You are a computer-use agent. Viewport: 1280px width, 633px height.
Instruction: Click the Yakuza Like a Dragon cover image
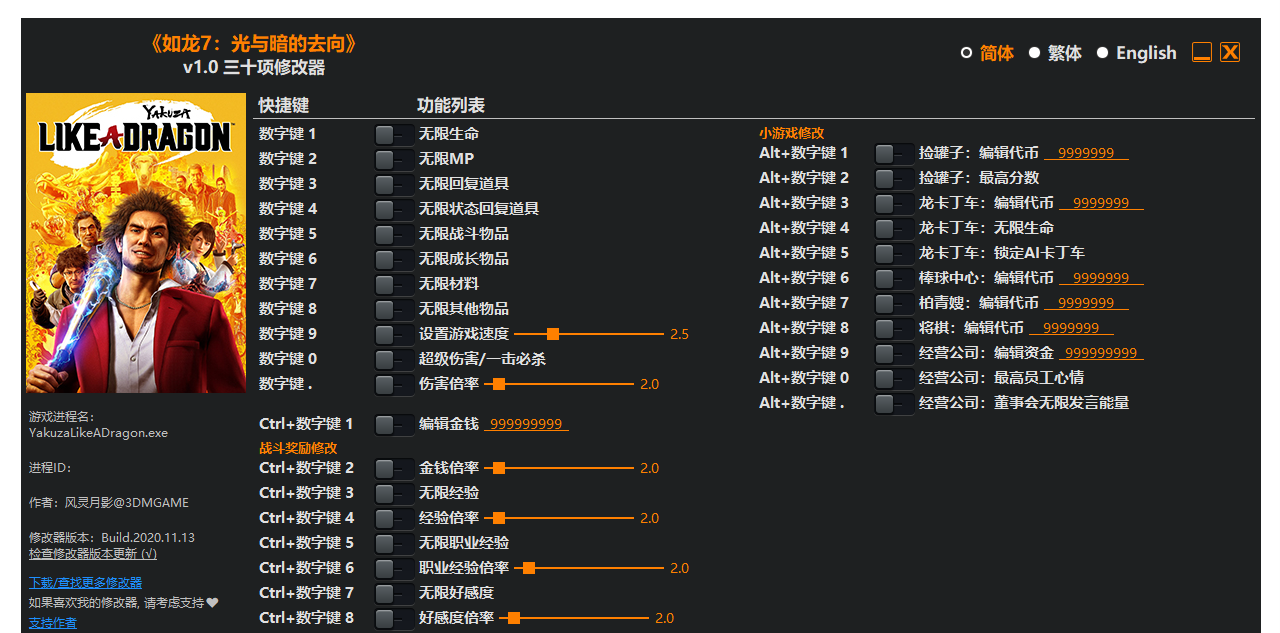[136, 243]
